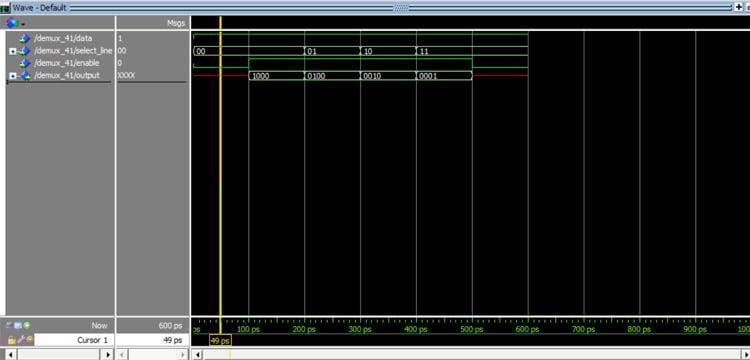The image size is (750, 360).
Task: Click the 700 ps mark on timeline
Action: click(x=584, y=329)
